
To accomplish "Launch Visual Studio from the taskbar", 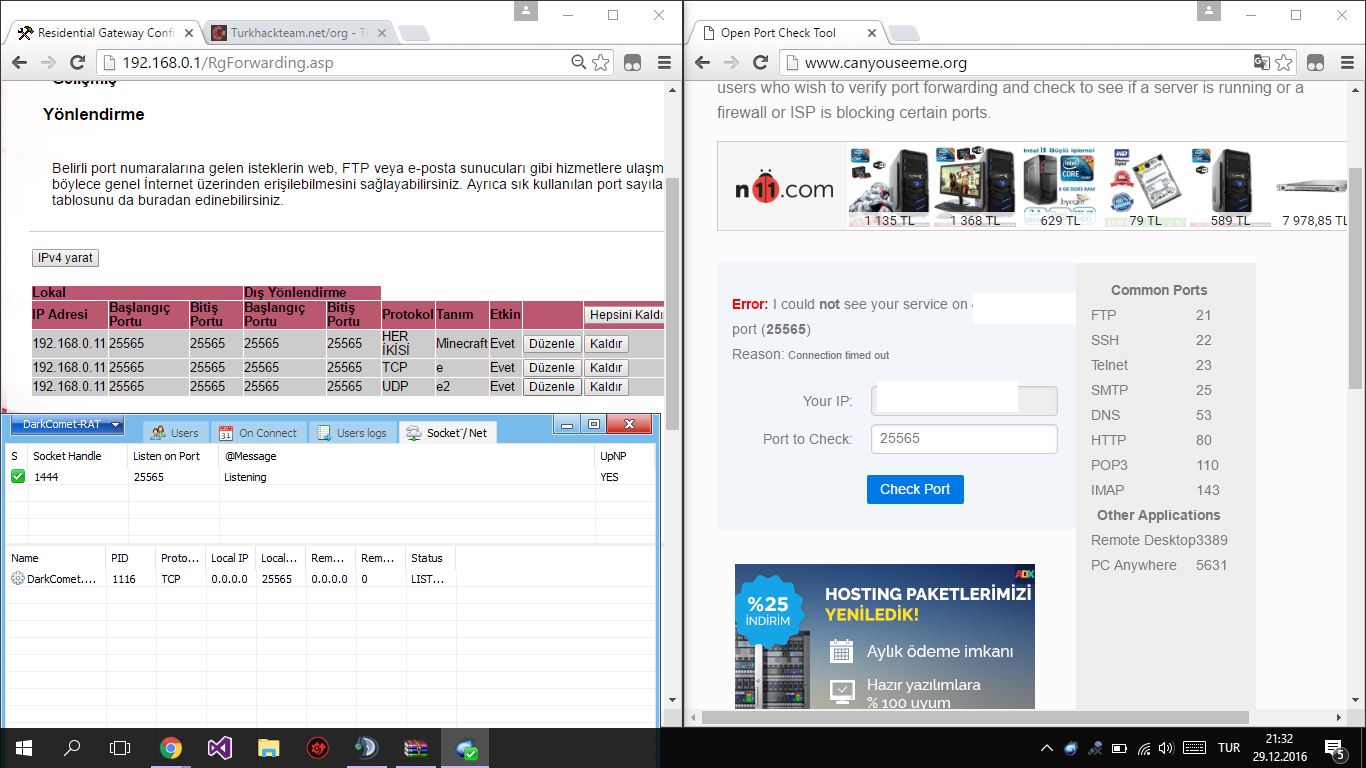I will tap(220, 747).
